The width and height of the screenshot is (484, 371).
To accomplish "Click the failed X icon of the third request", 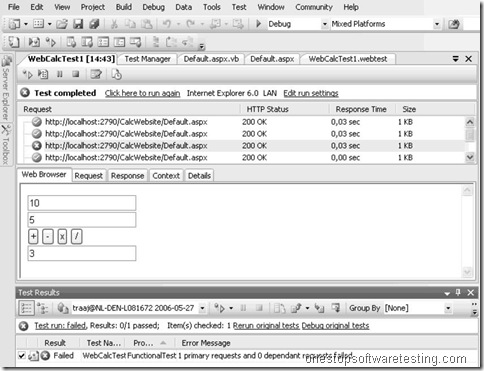I will (x=37, y=146).
